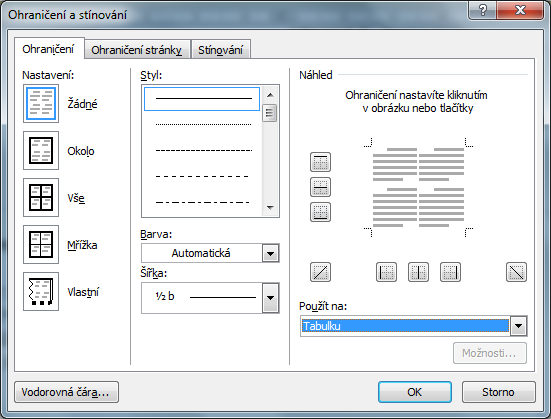Cancel with the Storno button
The height and width of the screenshot is (419, 551).
coord(498,392)
